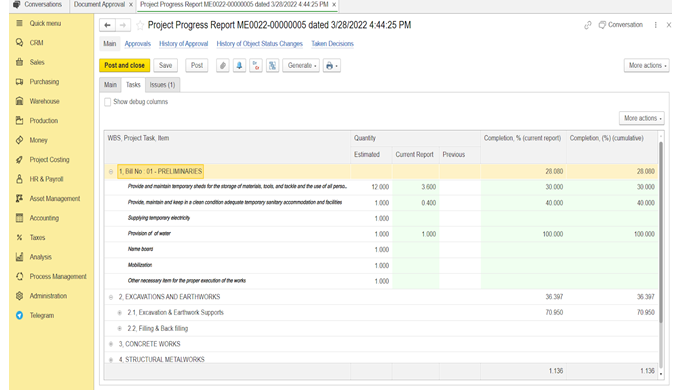
Task: Go back with the left arrow button
Action: (x=108, y=25)
